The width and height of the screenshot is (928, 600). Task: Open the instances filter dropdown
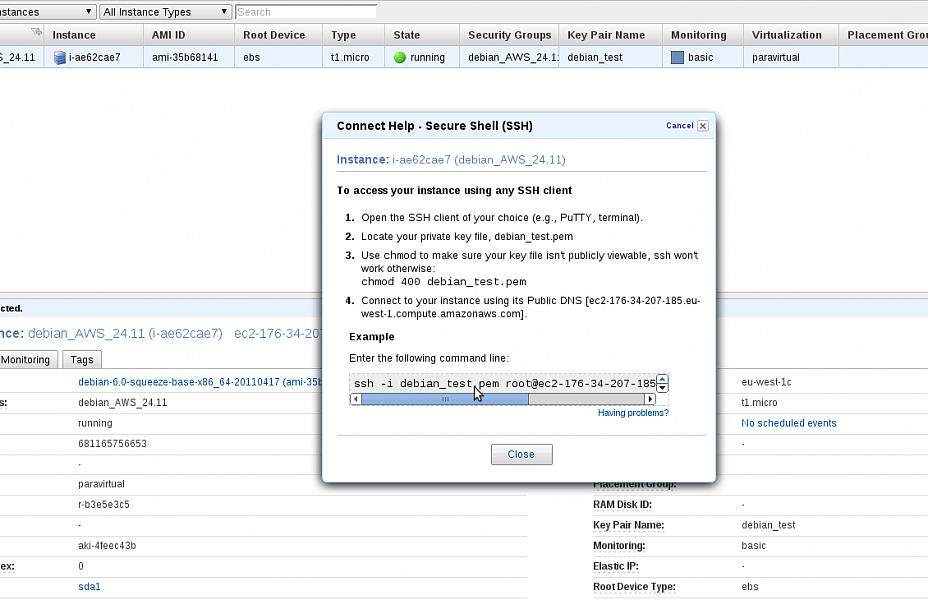[x=47, y=12]
